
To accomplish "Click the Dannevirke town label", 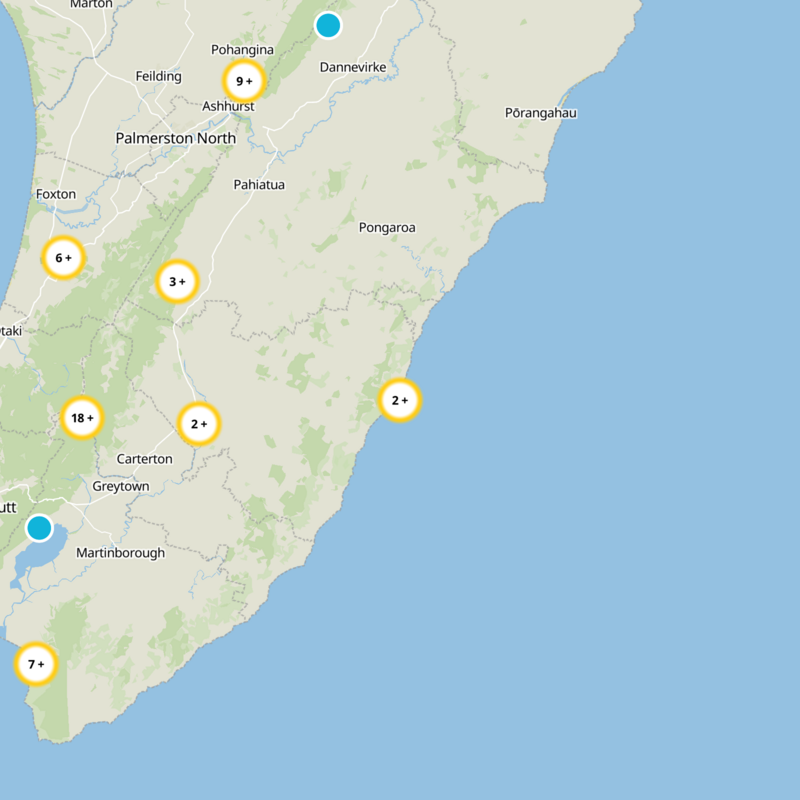I will coord(353,67).
